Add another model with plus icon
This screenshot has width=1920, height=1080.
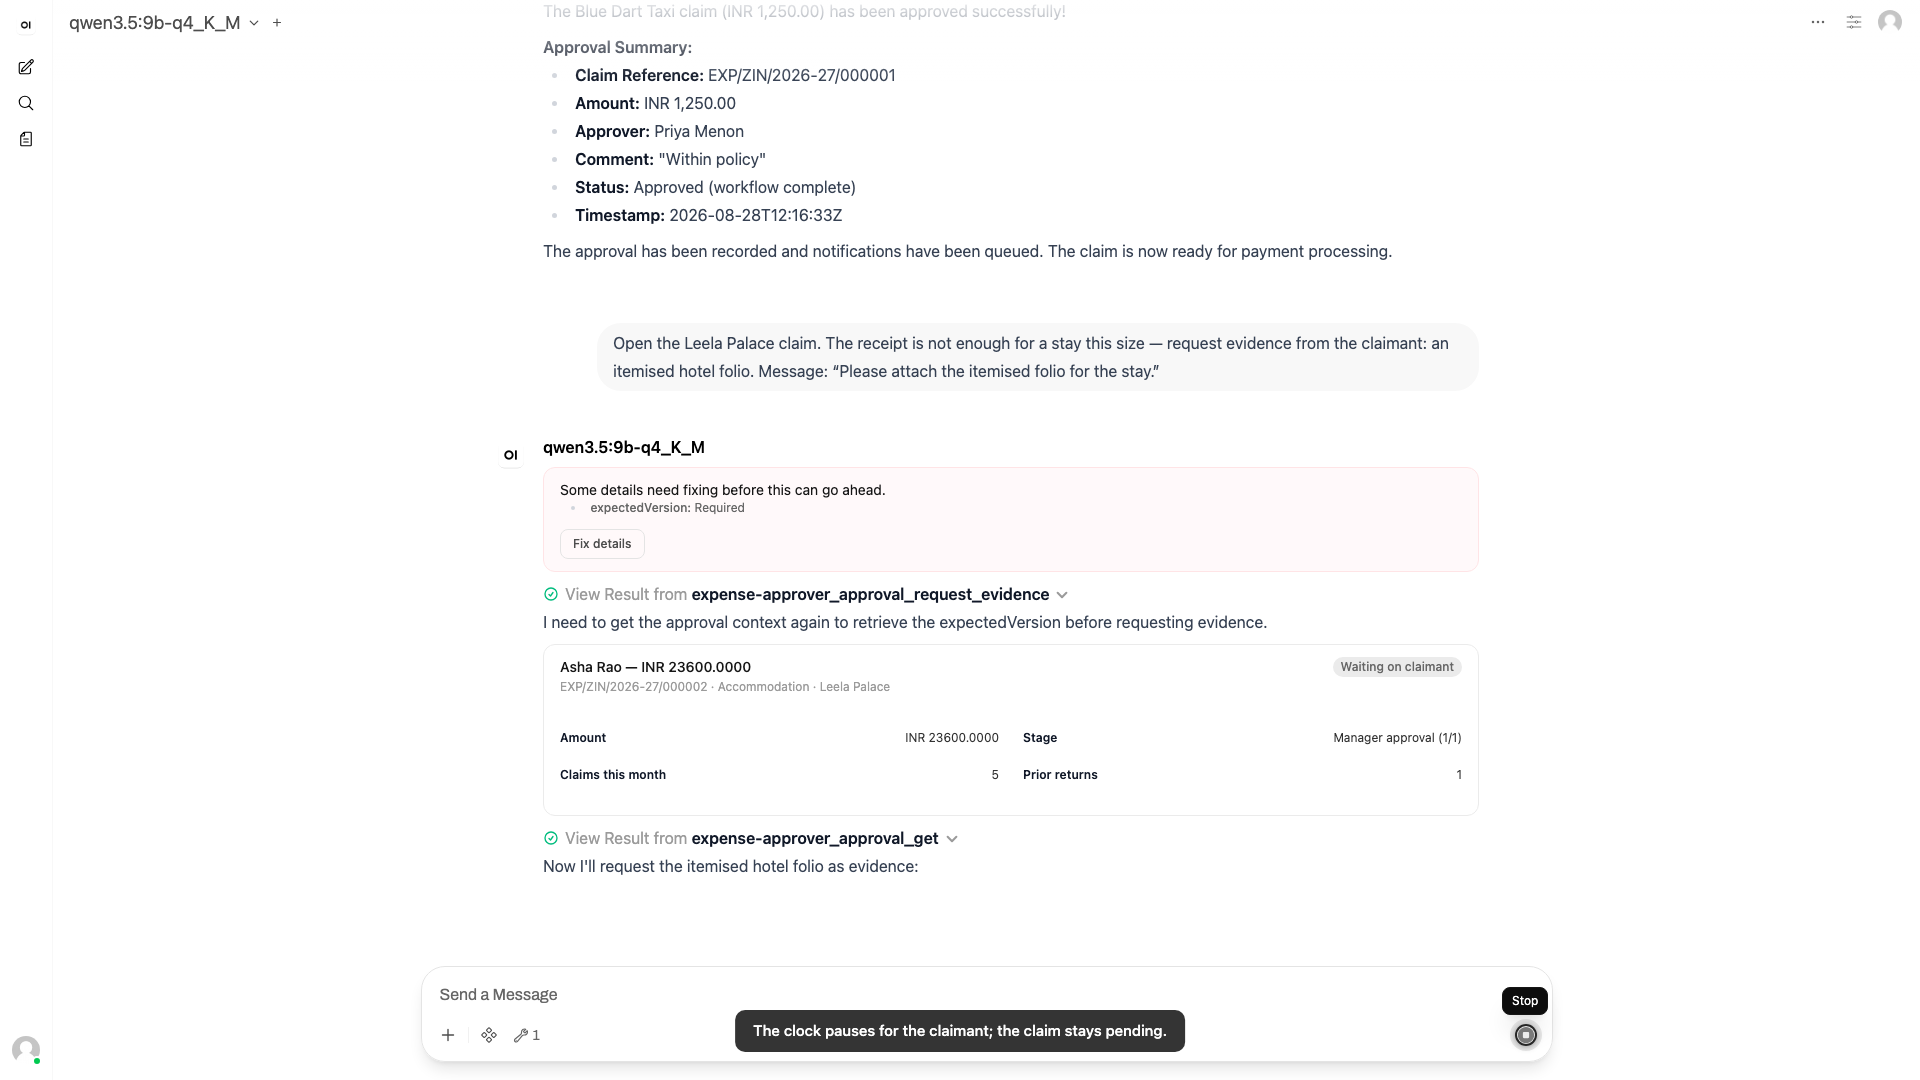[x=277, y=22]
